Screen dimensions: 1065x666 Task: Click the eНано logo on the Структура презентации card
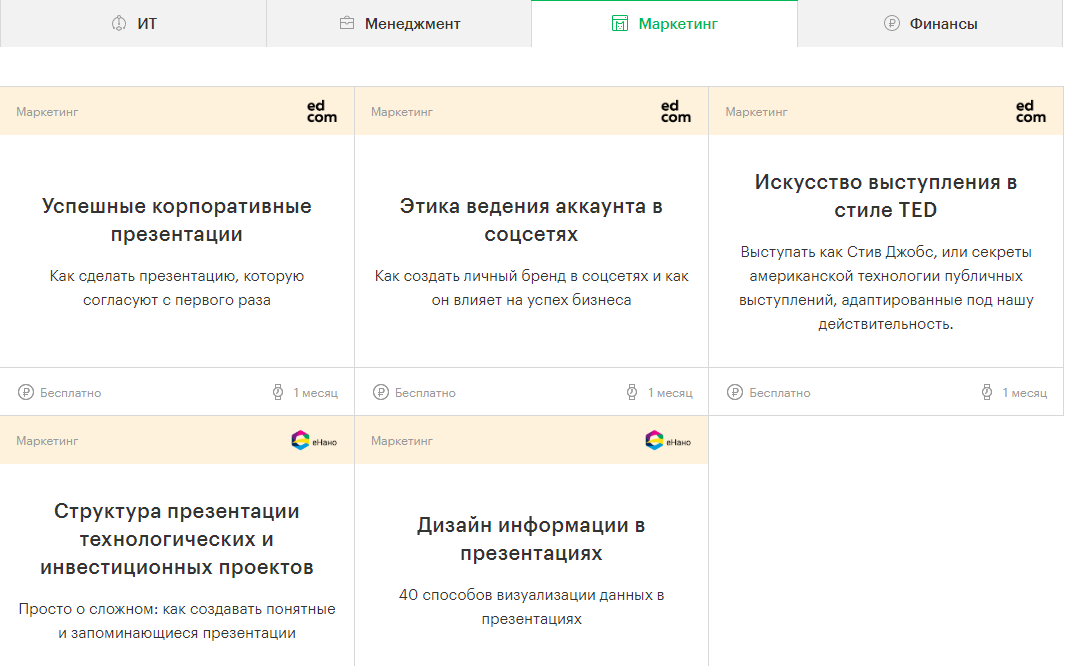(x=314, y=440)
